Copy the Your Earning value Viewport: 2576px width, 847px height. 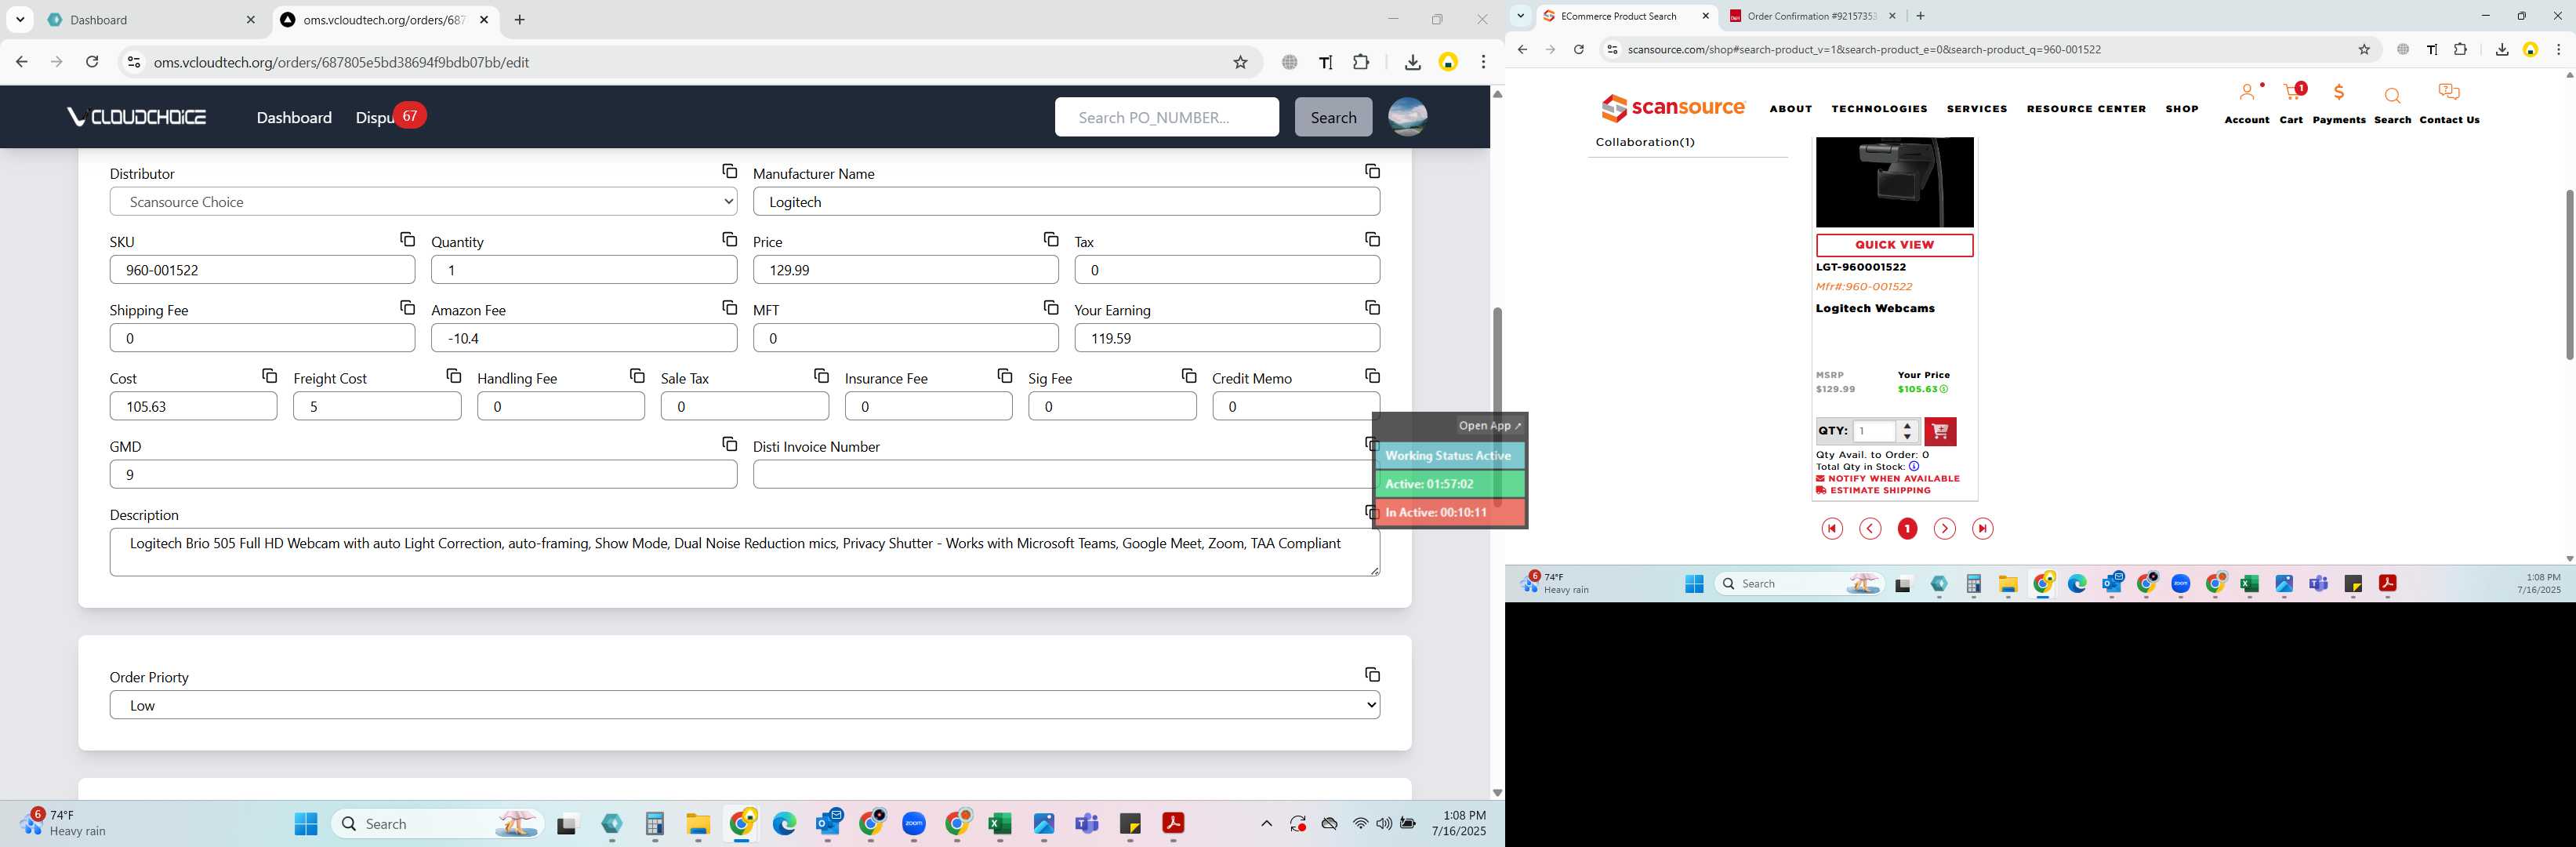tap(1372, 307)
